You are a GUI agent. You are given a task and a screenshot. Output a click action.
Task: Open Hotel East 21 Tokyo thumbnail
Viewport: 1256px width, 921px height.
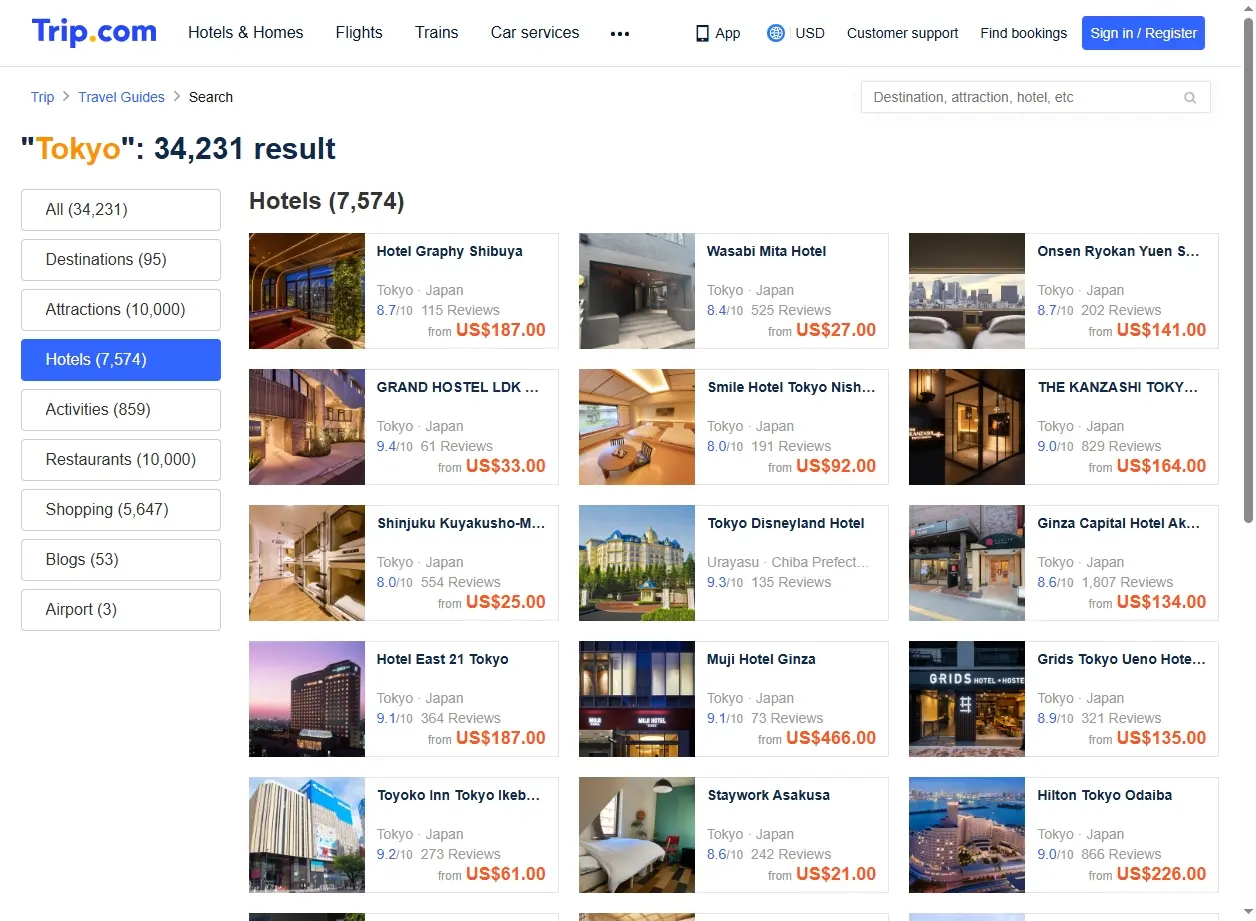coord(307,699)
